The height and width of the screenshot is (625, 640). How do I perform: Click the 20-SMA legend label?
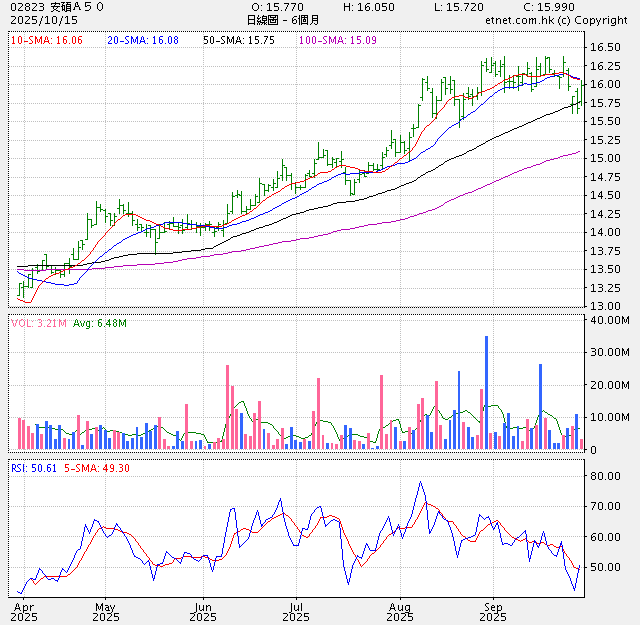coord(144,40)
